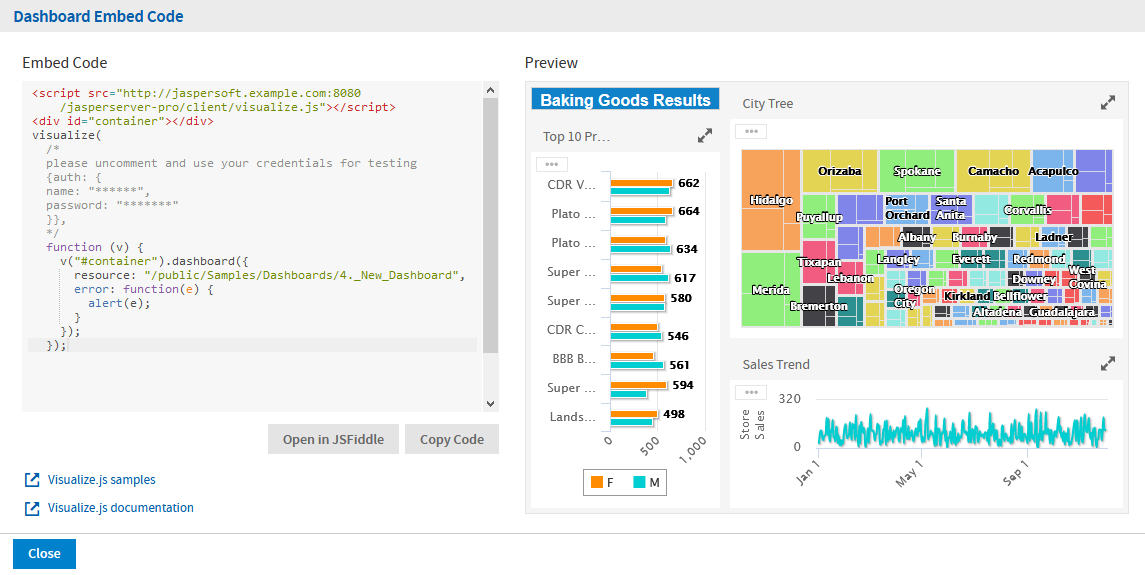Maximize the Sales Trend dashlet
The height and width of the screenshot is (575, 1145).
(1108, 363)
